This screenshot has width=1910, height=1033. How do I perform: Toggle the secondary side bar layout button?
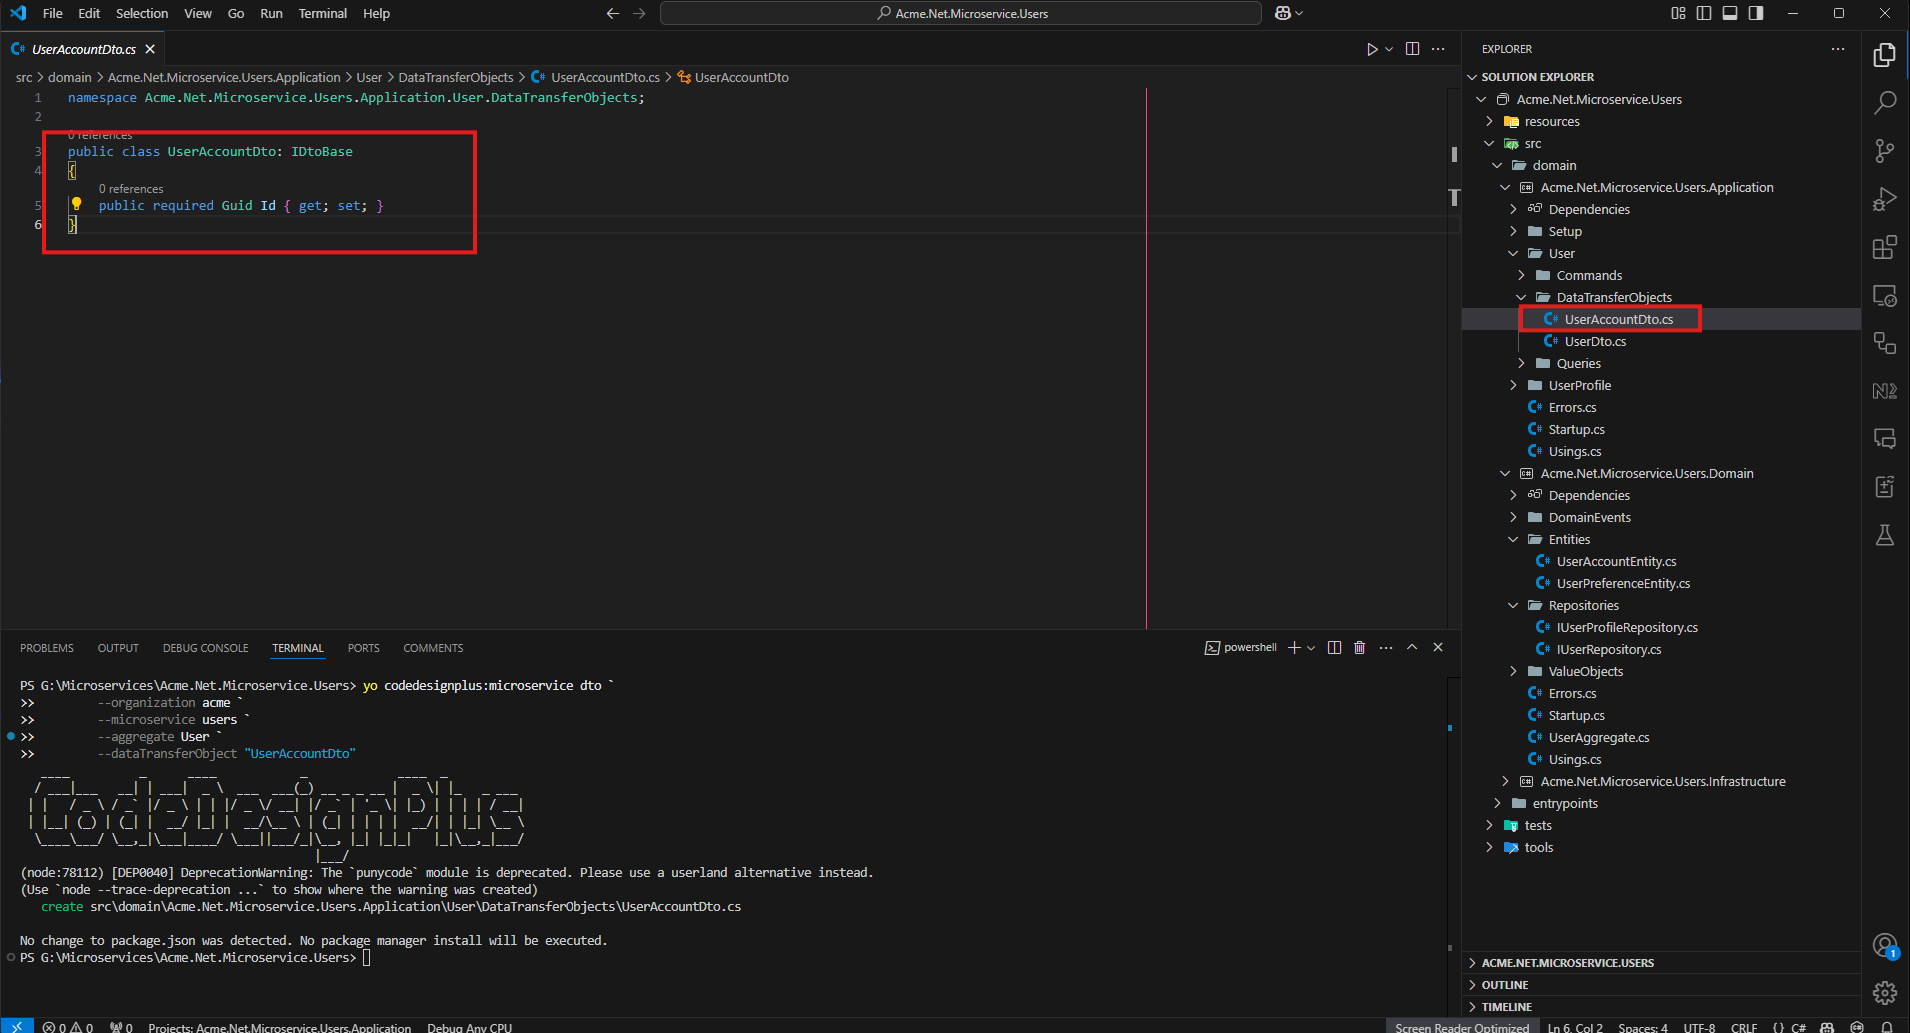1756,13
